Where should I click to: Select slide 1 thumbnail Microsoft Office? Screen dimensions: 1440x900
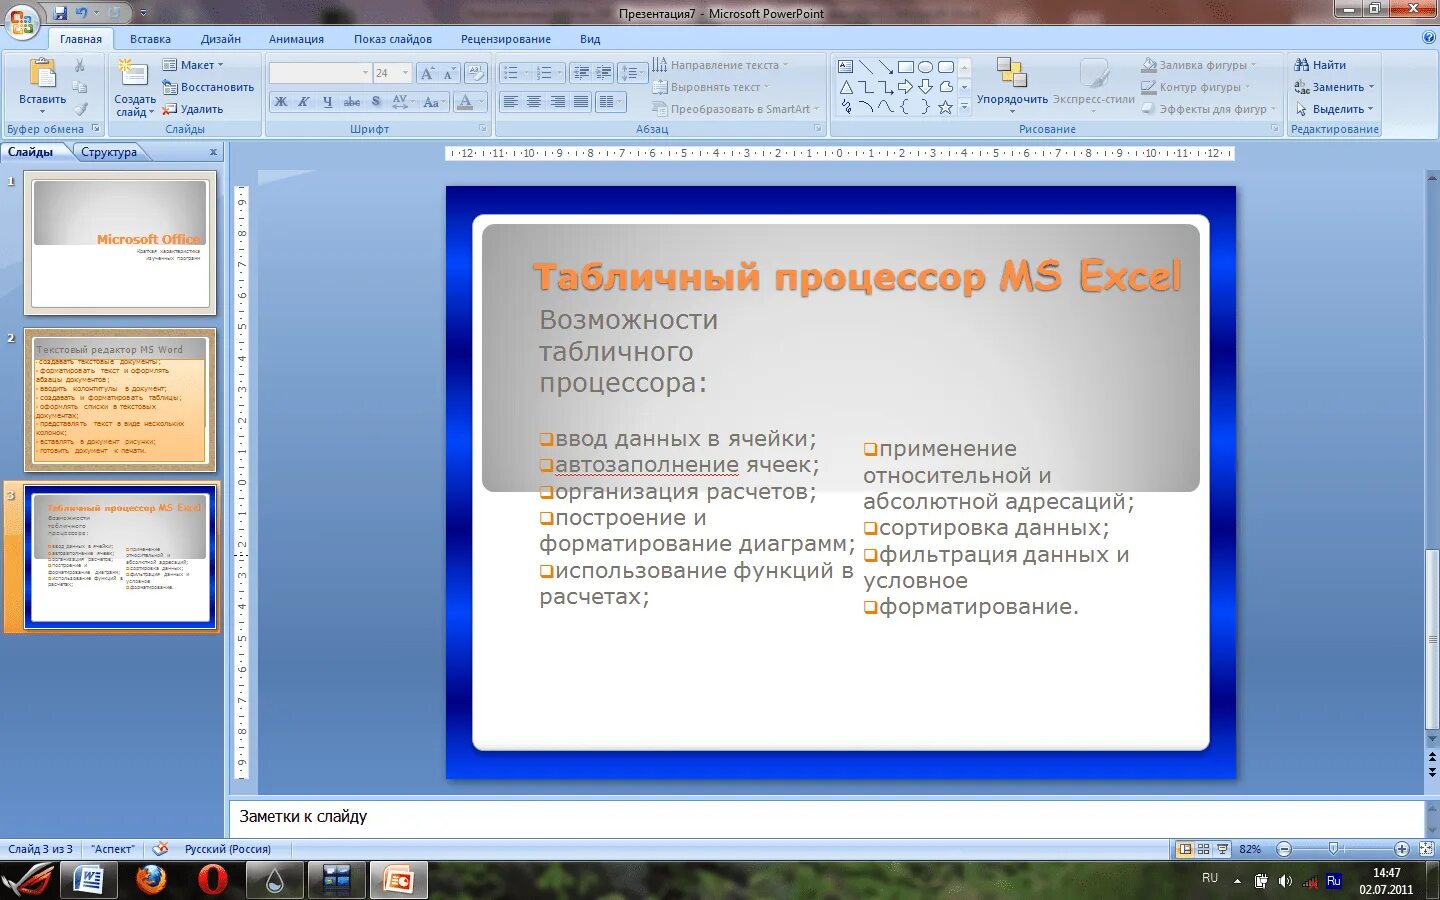(120, 242)
